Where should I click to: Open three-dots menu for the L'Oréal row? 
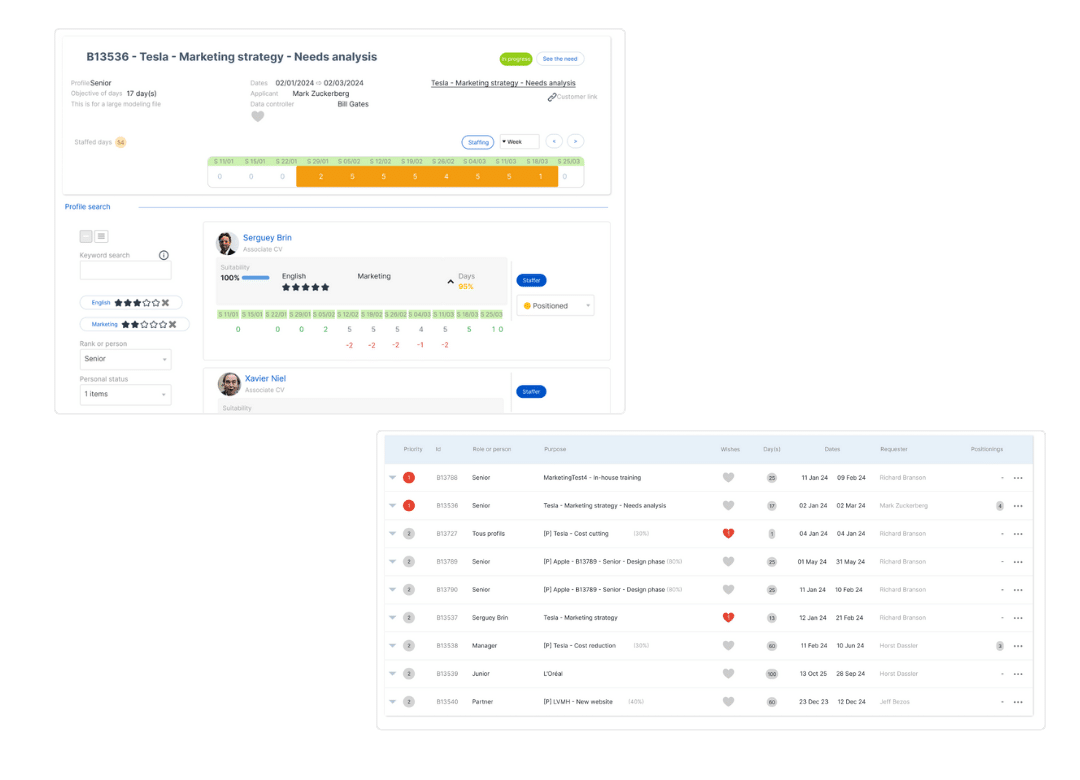click(1018, 674)
